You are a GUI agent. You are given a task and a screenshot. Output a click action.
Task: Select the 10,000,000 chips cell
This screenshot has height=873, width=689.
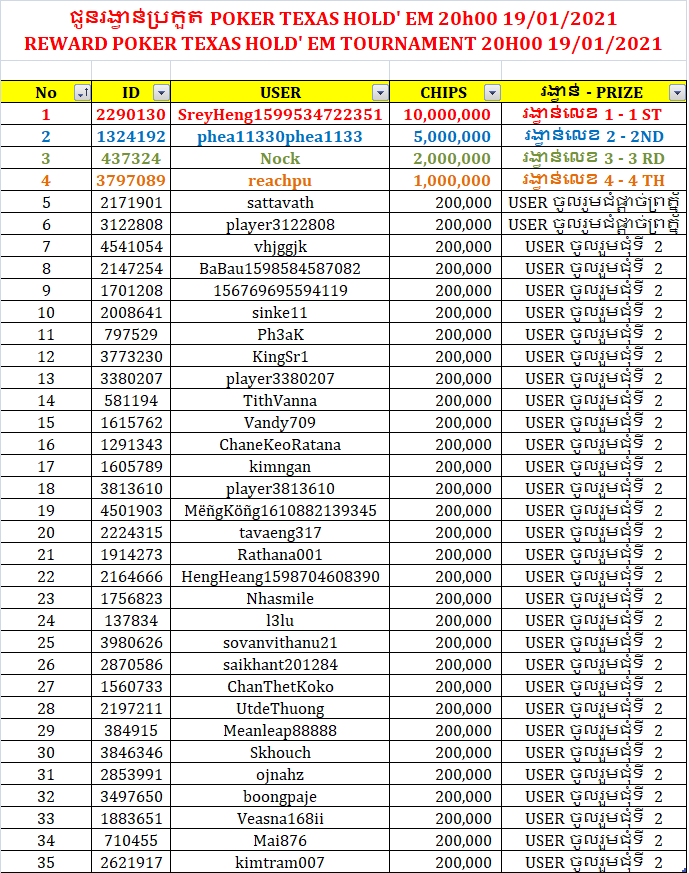[x=446, y=114]
